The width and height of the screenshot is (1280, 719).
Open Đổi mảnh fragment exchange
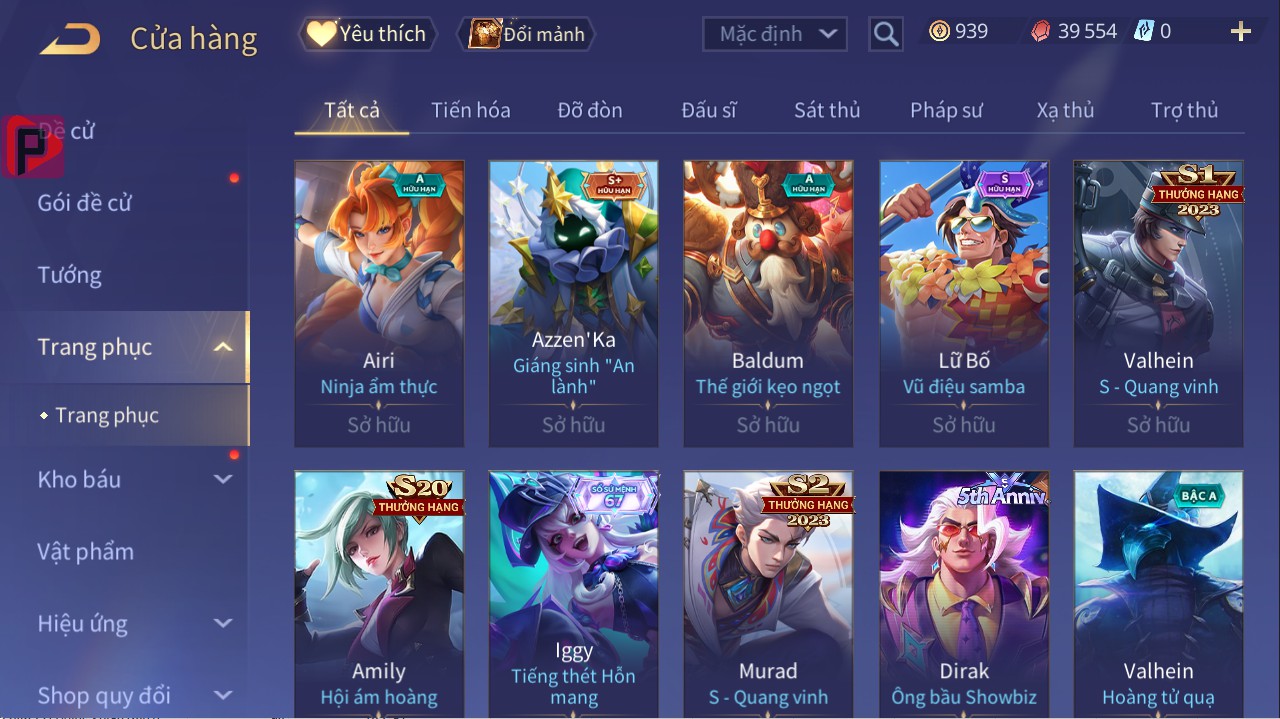tap(526, 34)
